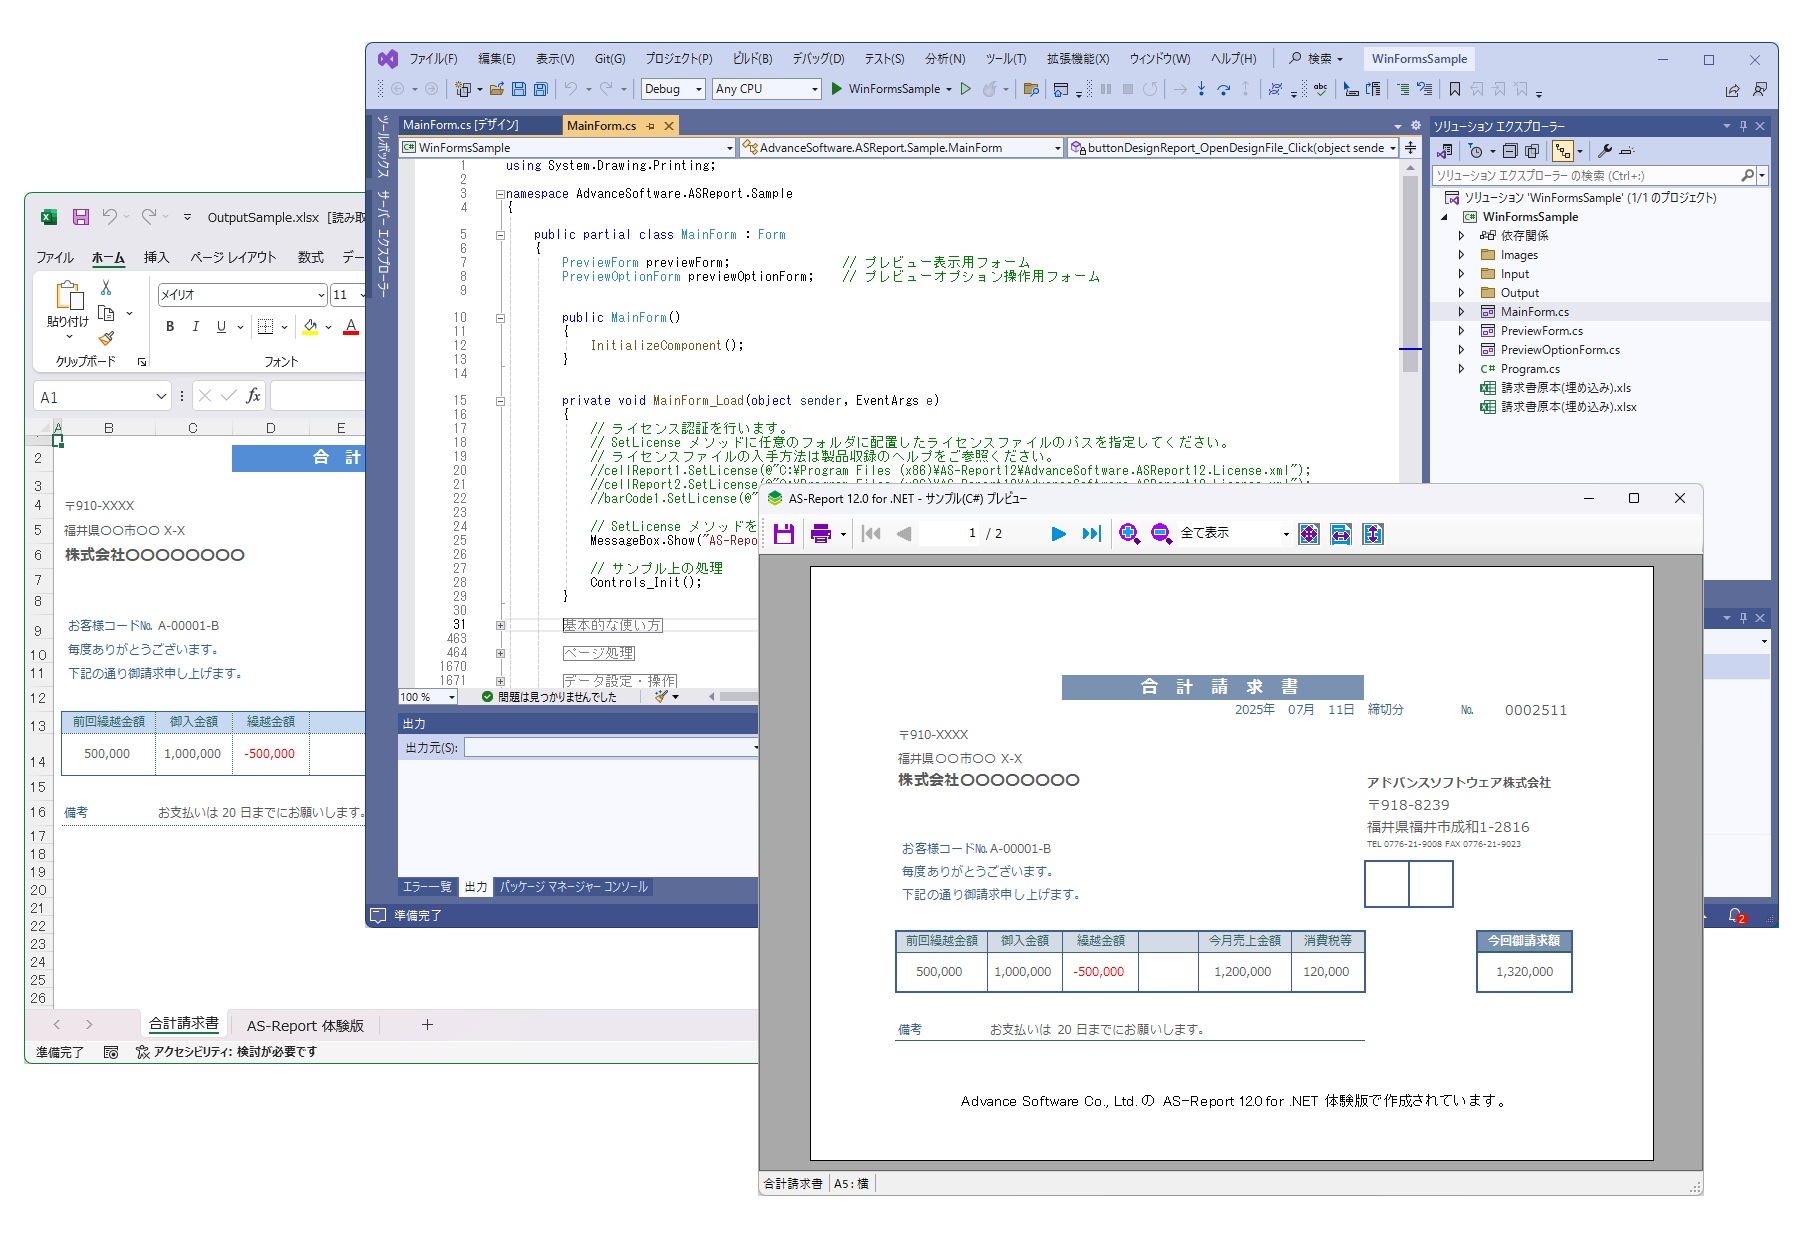The width and height of the screenshot is (1802, 1237).
Task: Click the cut scissors icon in Excel
Action: [106, 288]
